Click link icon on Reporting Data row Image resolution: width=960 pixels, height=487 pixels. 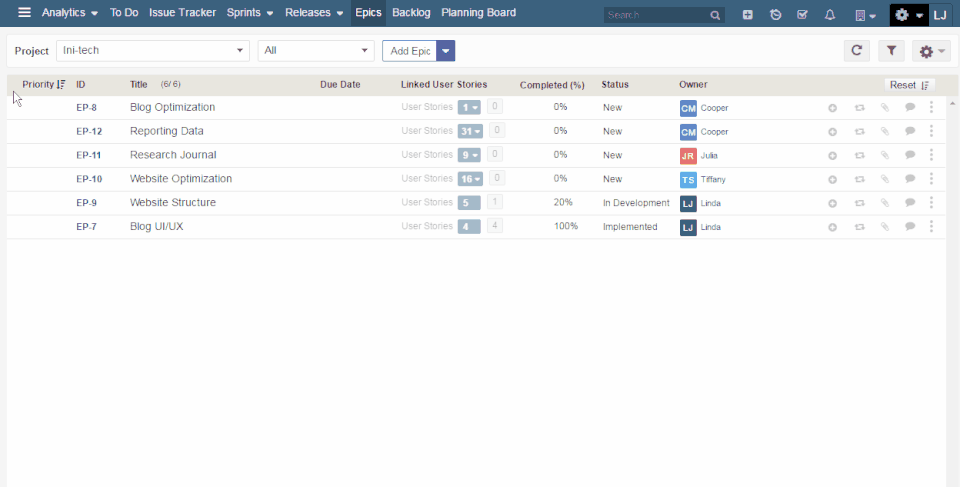(x=860, y=132)
